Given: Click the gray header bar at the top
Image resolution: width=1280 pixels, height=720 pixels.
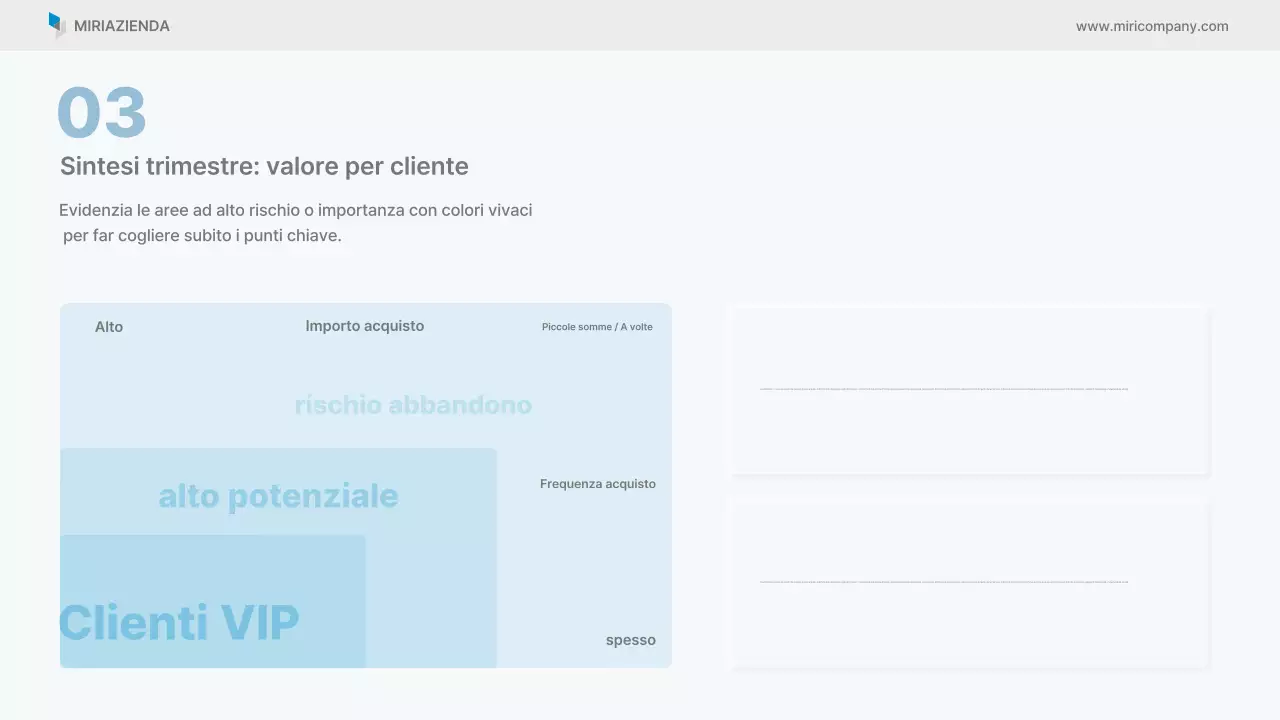Looking at the screenshot, I should coord(640,25).
